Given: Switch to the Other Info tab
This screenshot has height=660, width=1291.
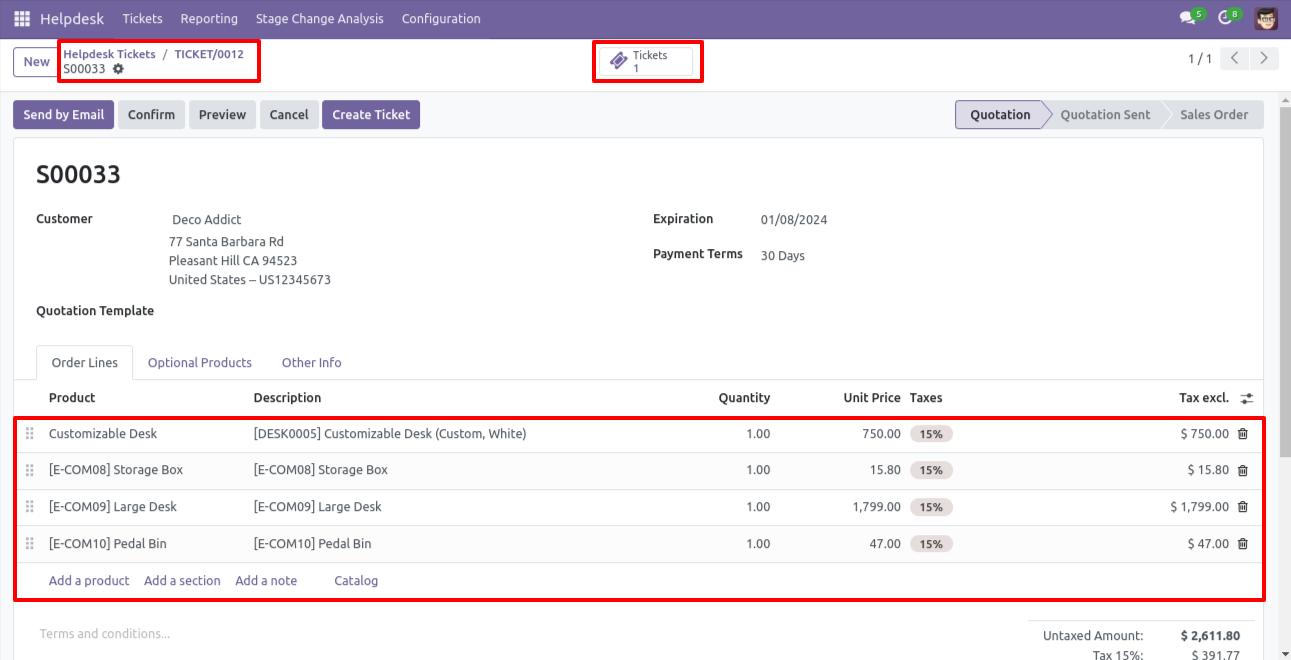Looking at the screenshot, I should pyautogui.click(x=311, y=363).
